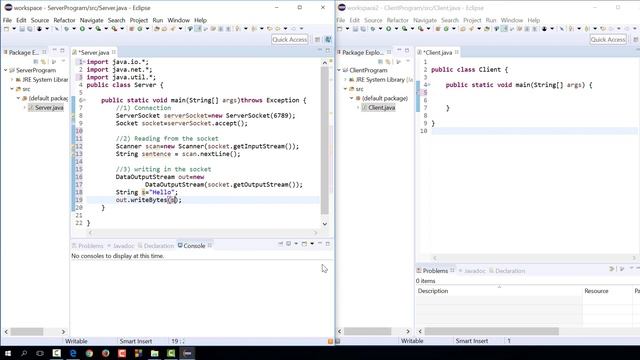640x360 pixels.
Task: Open Console dropdown arrow in Console view
Action: coord(312,244)
